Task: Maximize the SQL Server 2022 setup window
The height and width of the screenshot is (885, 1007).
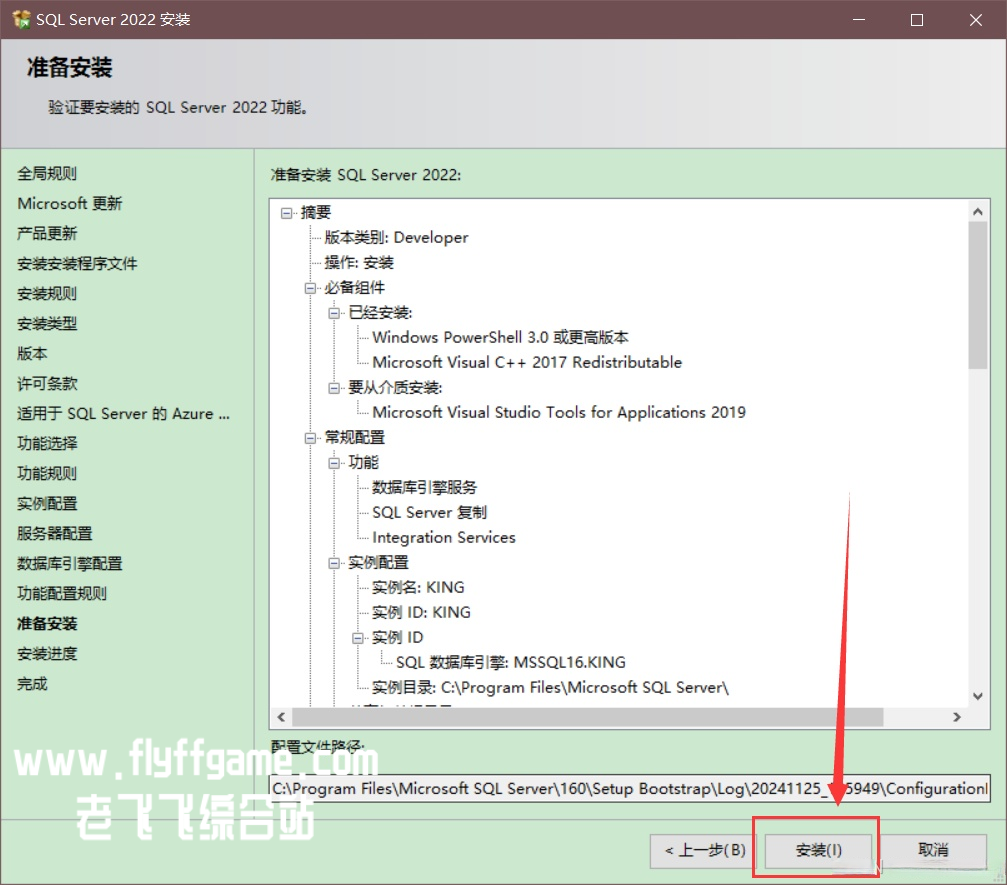Action: [917, 19]
